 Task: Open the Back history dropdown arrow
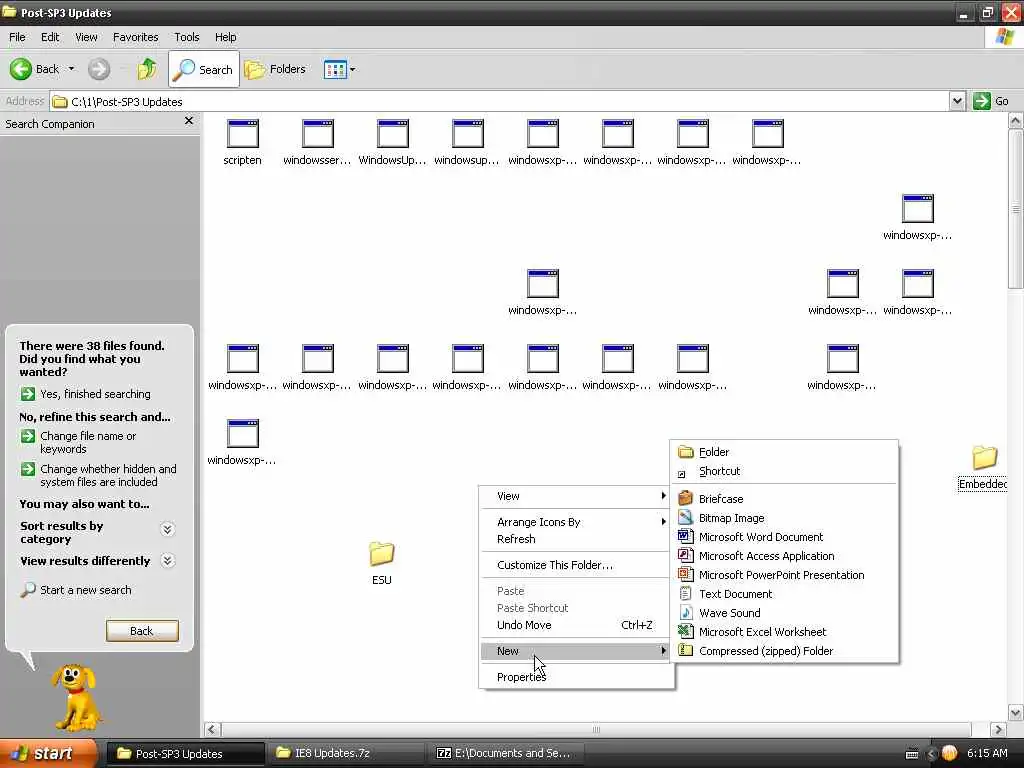[71, 69]
